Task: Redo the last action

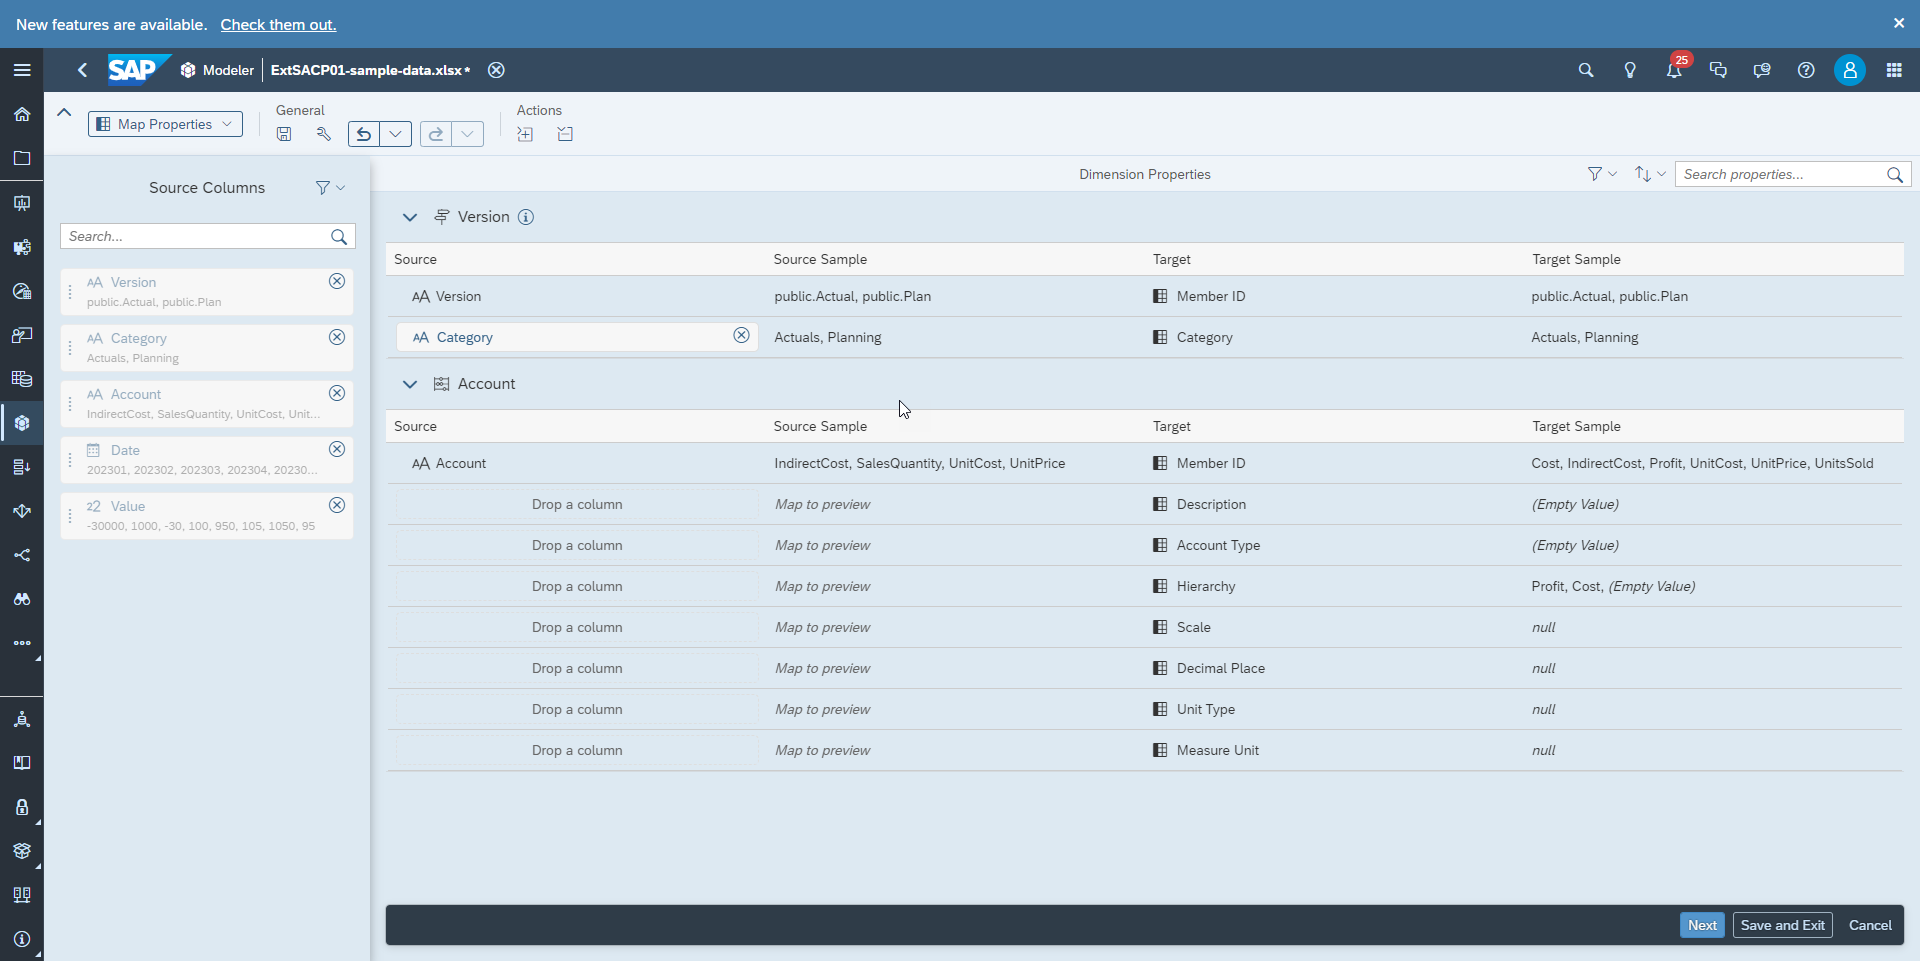Action: (435, 133)
